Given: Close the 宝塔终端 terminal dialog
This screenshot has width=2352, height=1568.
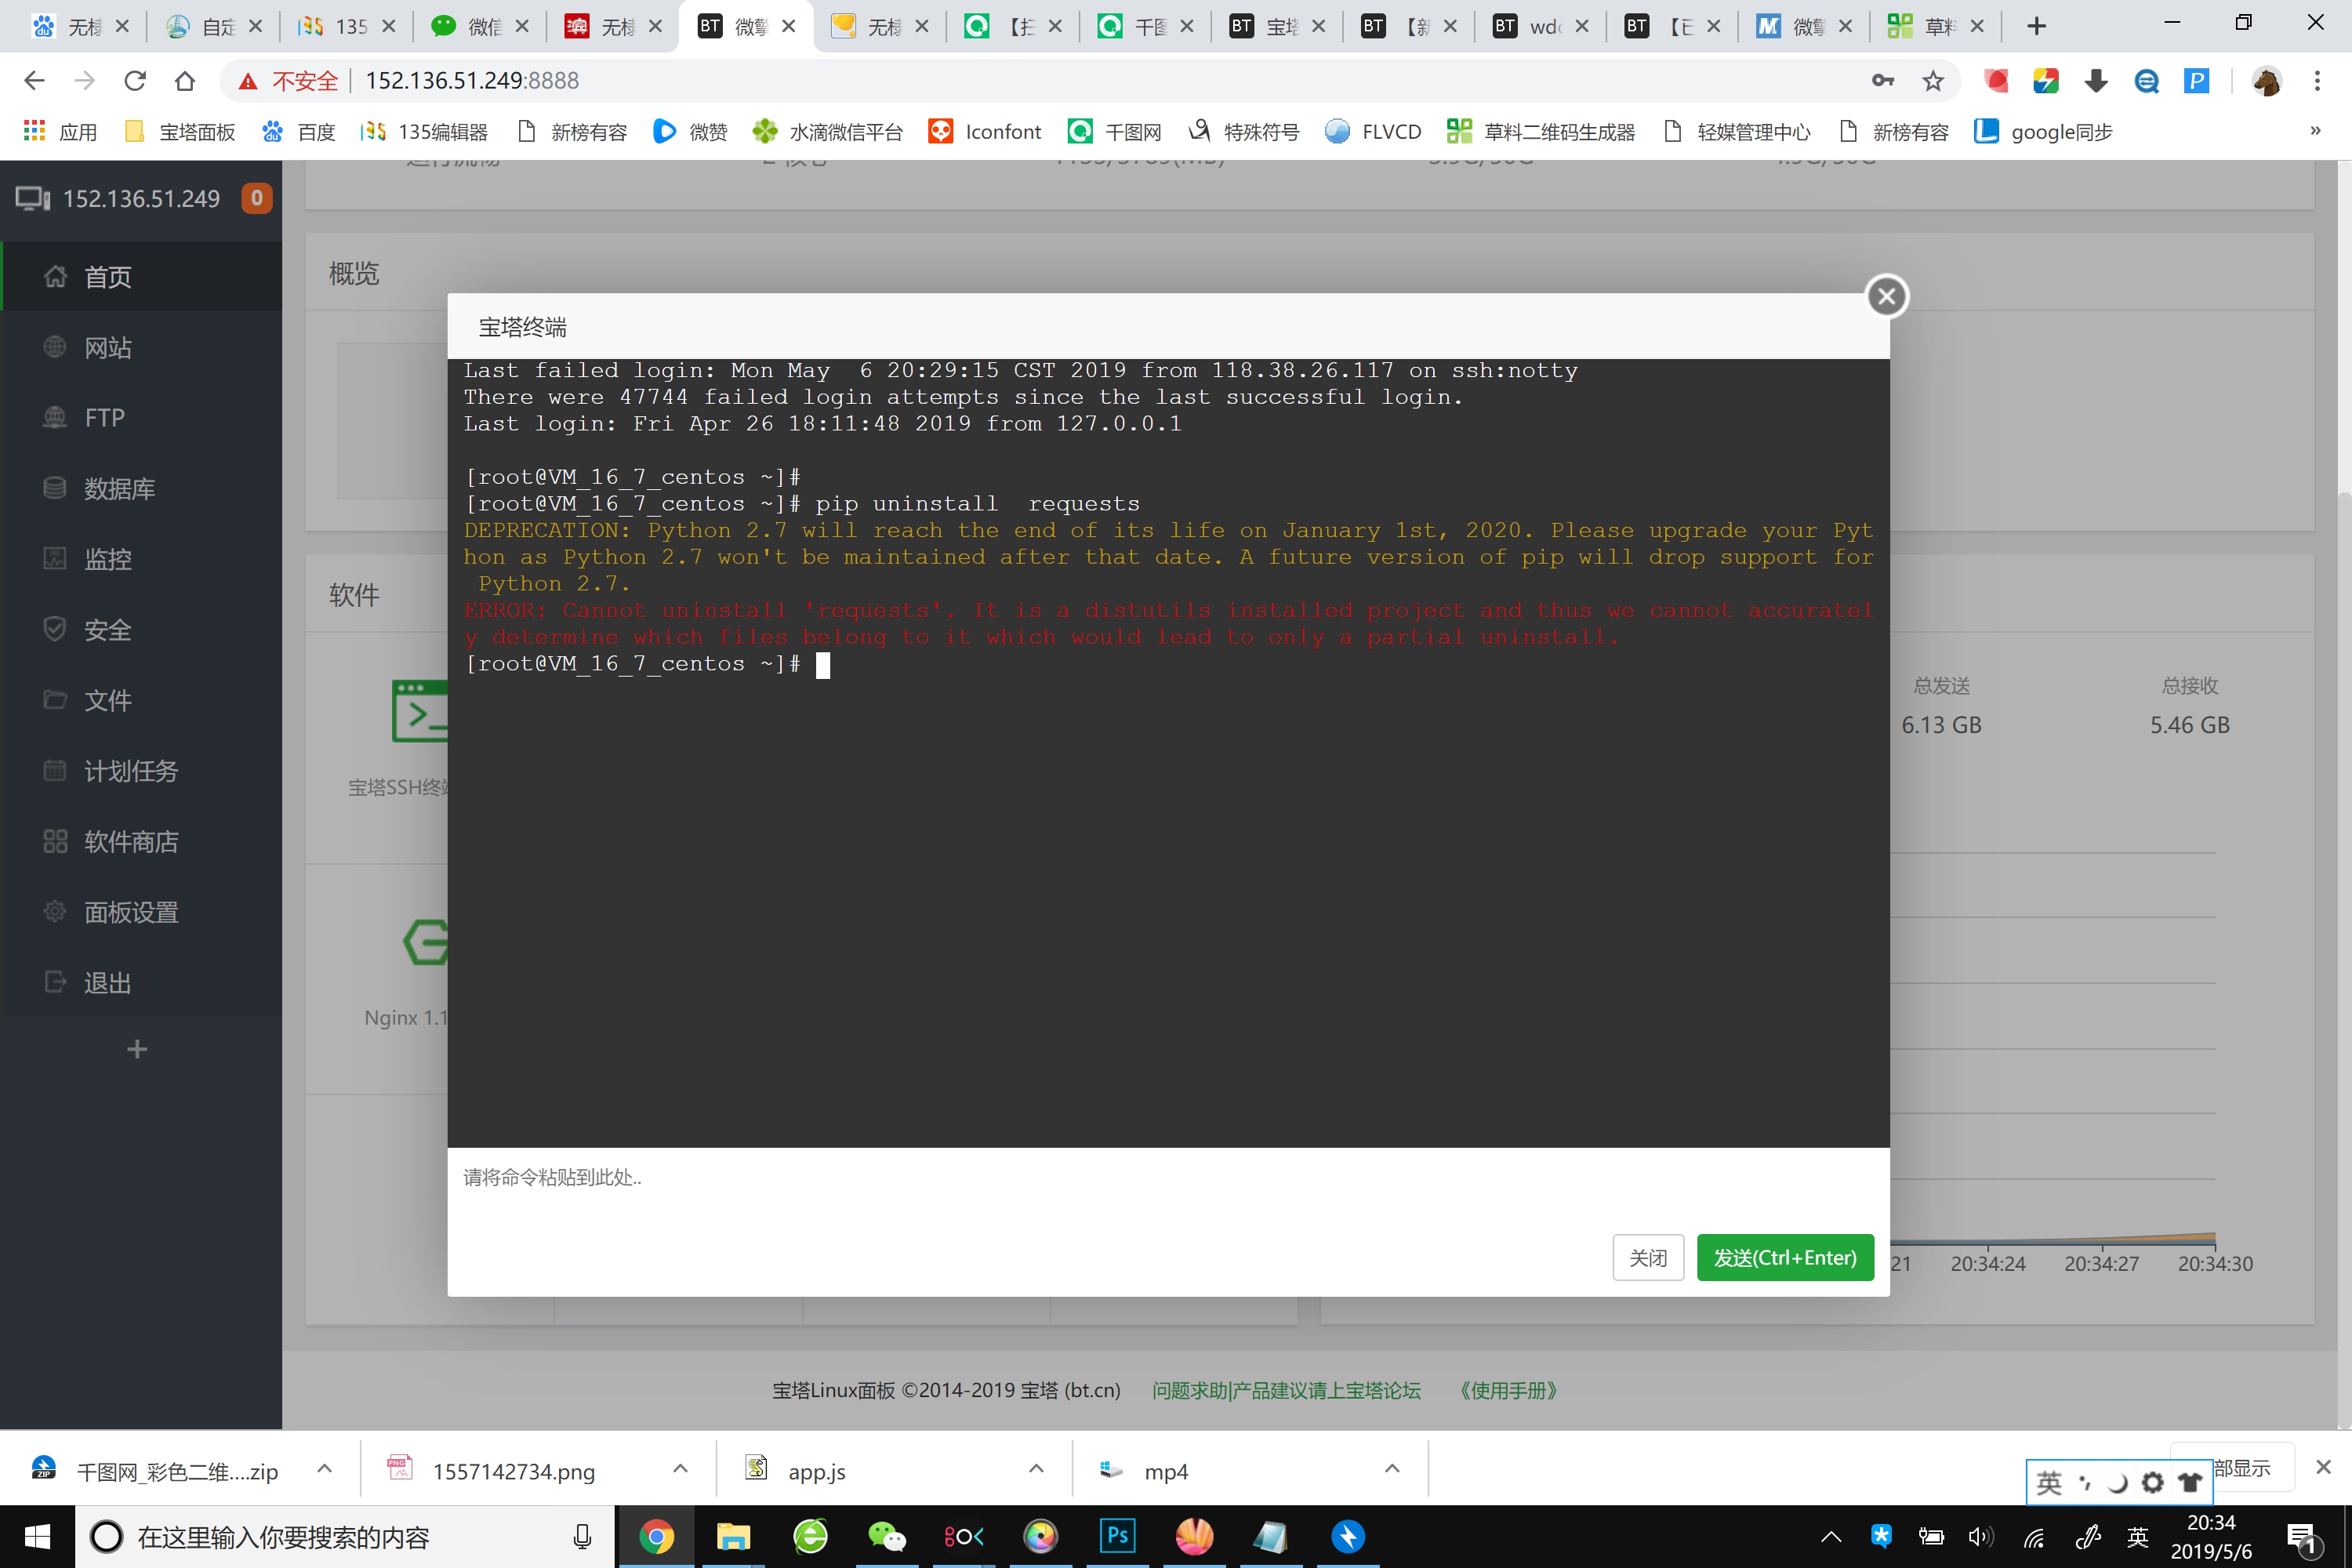Looking at the screenshot, I should pos(1887,296).
